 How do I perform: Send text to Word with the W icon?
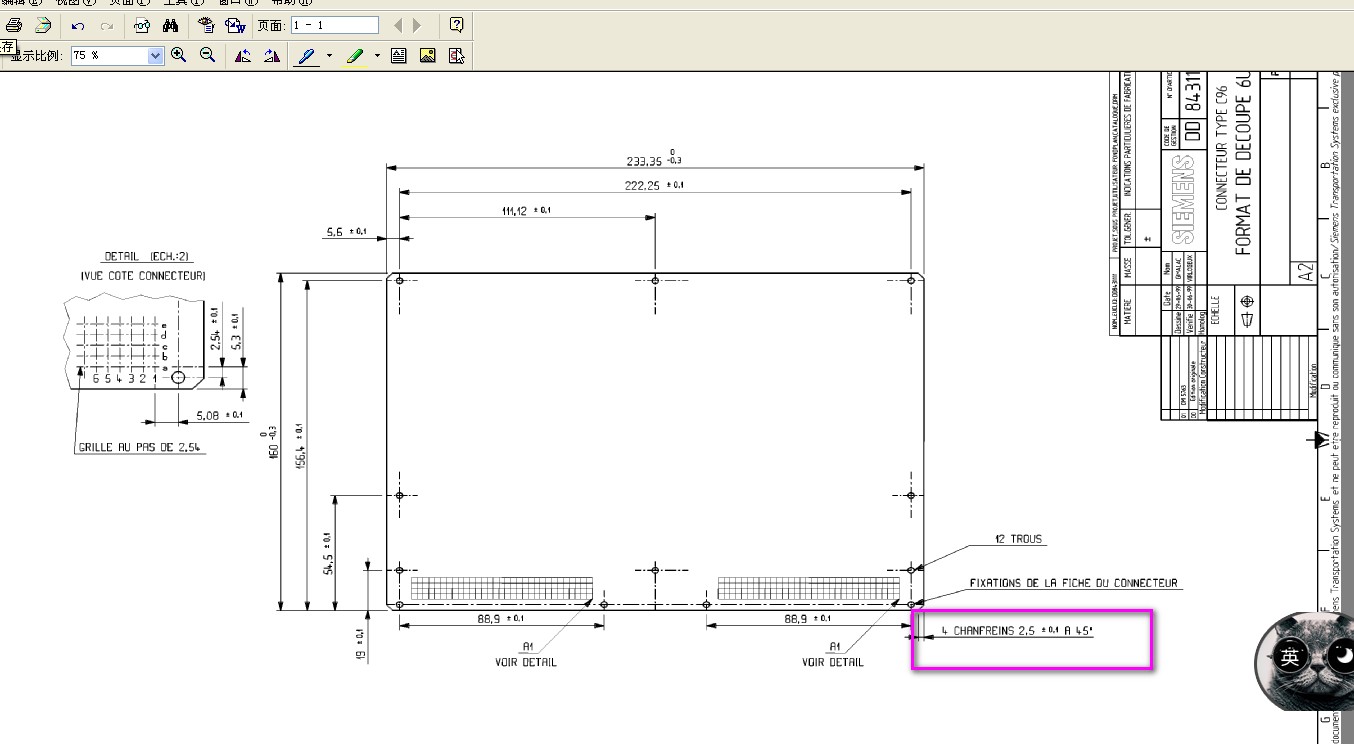(235, 25)
